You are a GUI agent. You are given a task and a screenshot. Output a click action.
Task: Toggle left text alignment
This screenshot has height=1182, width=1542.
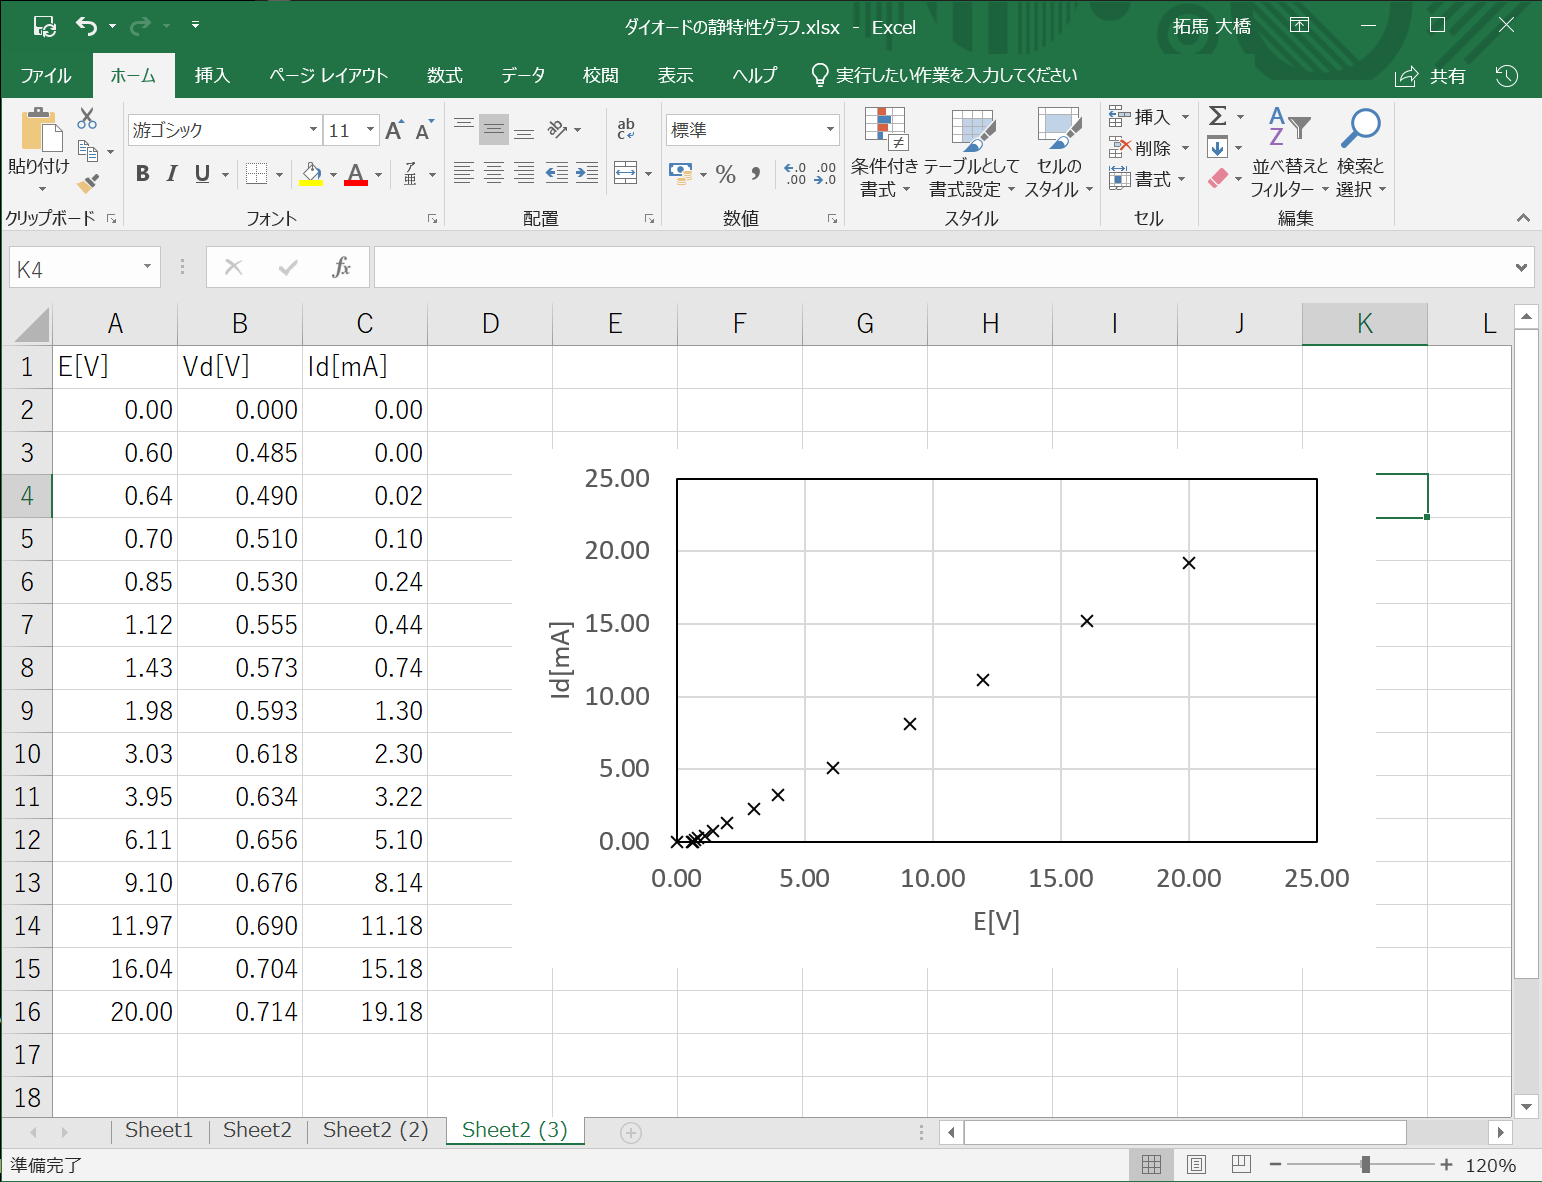(464, 173)
